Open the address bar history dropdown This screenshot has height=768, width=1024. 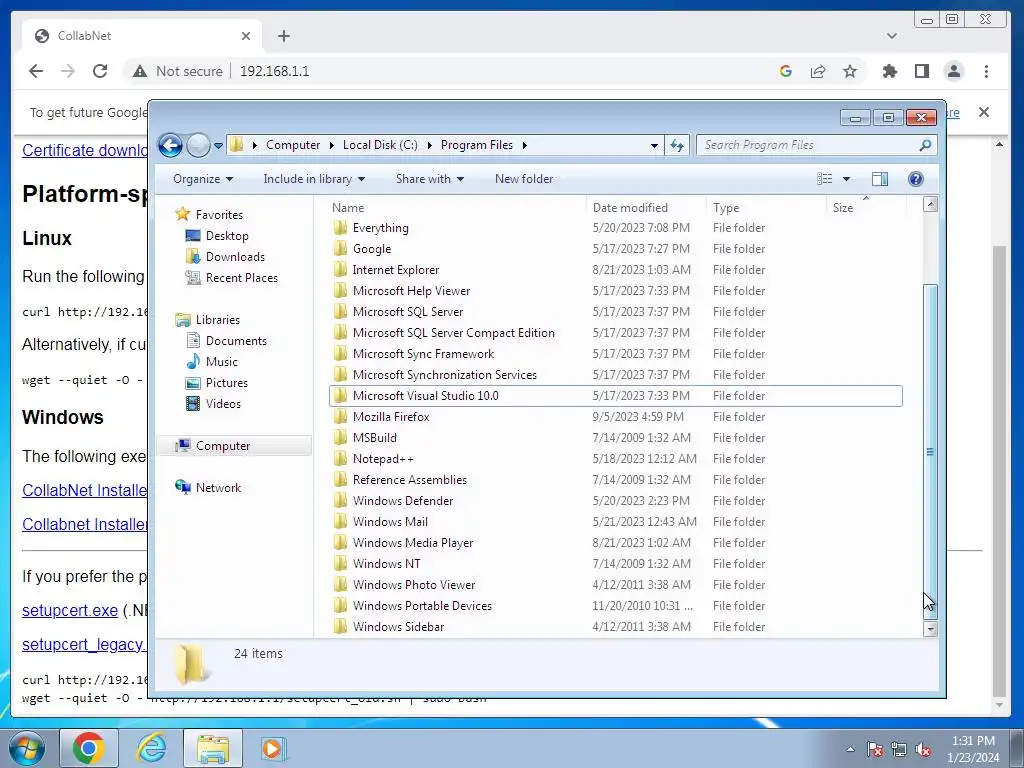654,146
